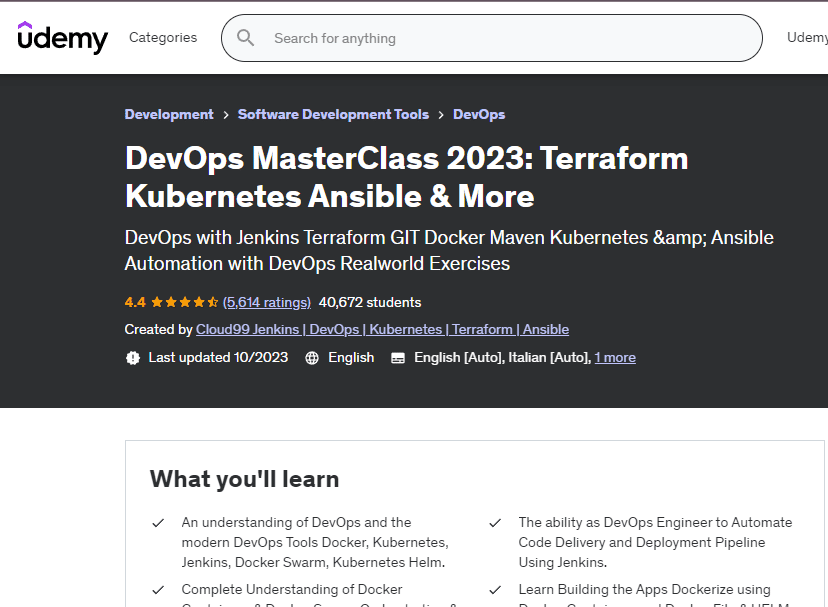Click 'Learn Building the Apps Dockerize' item

click(x=654, y=594)
